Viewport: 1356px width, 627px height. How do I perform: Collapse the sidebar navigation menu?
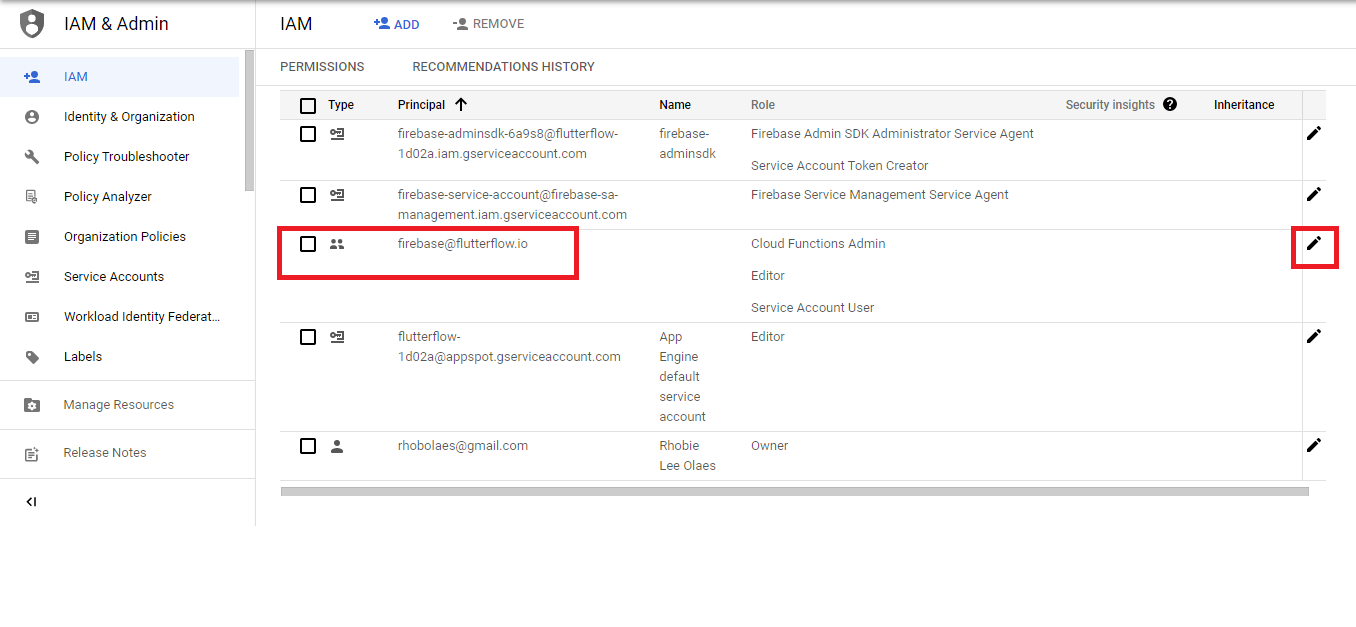coord(31,502)
